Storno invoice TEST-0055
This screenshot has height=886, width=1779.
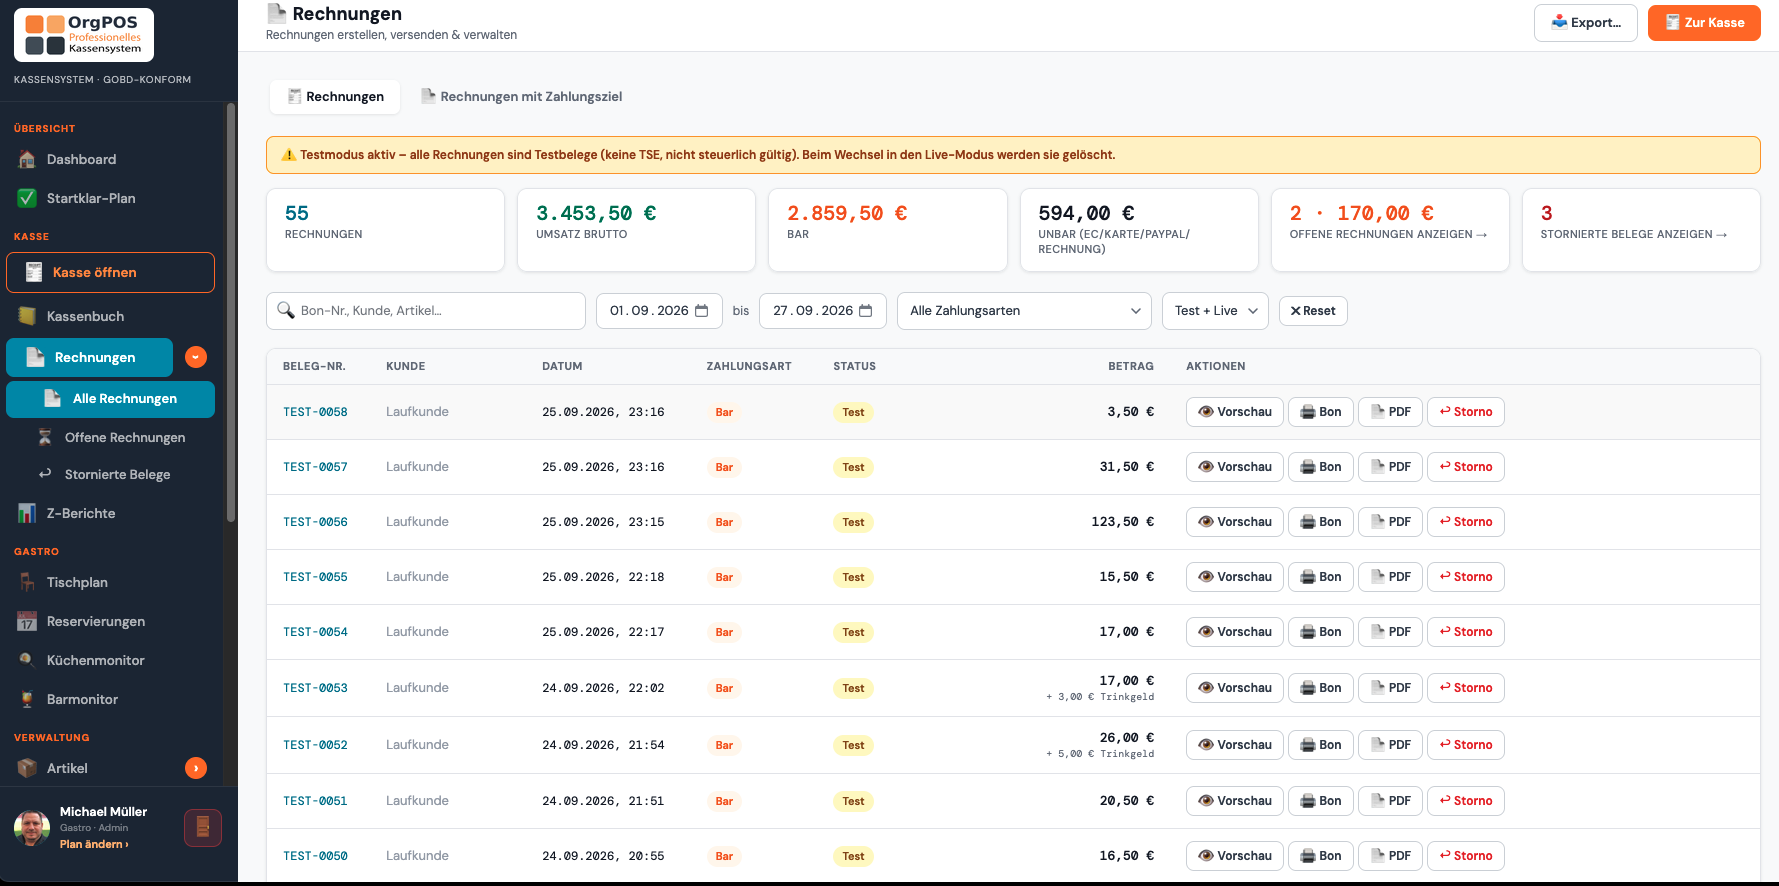(1466, 577)
